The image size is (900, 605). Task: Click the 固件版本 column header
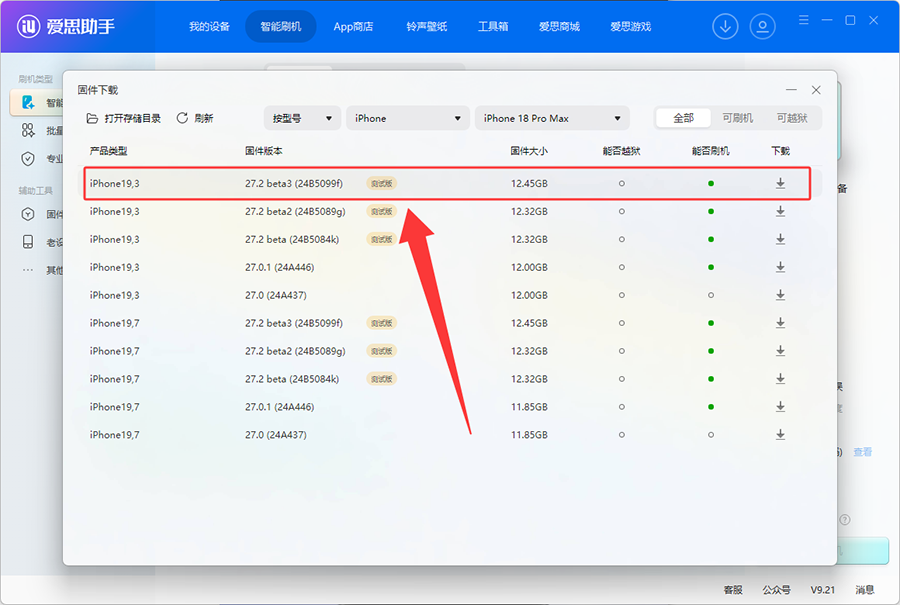[263, 151]
